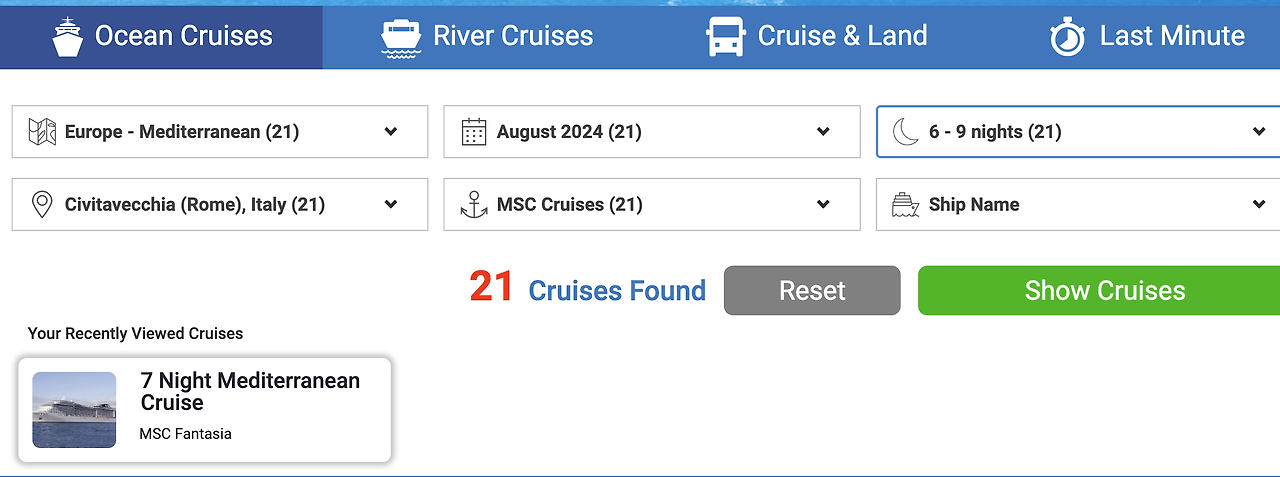Open the 6 - 9 nights dropdown
1280x477 pixels.
(1078, 132)
